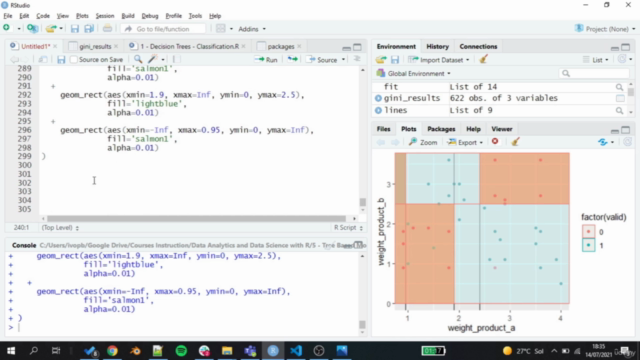Image resolution: width=640 pixels, height=360 pixels.
Task: Click legend swatch for factor 1
Action: tap(588, 245)
